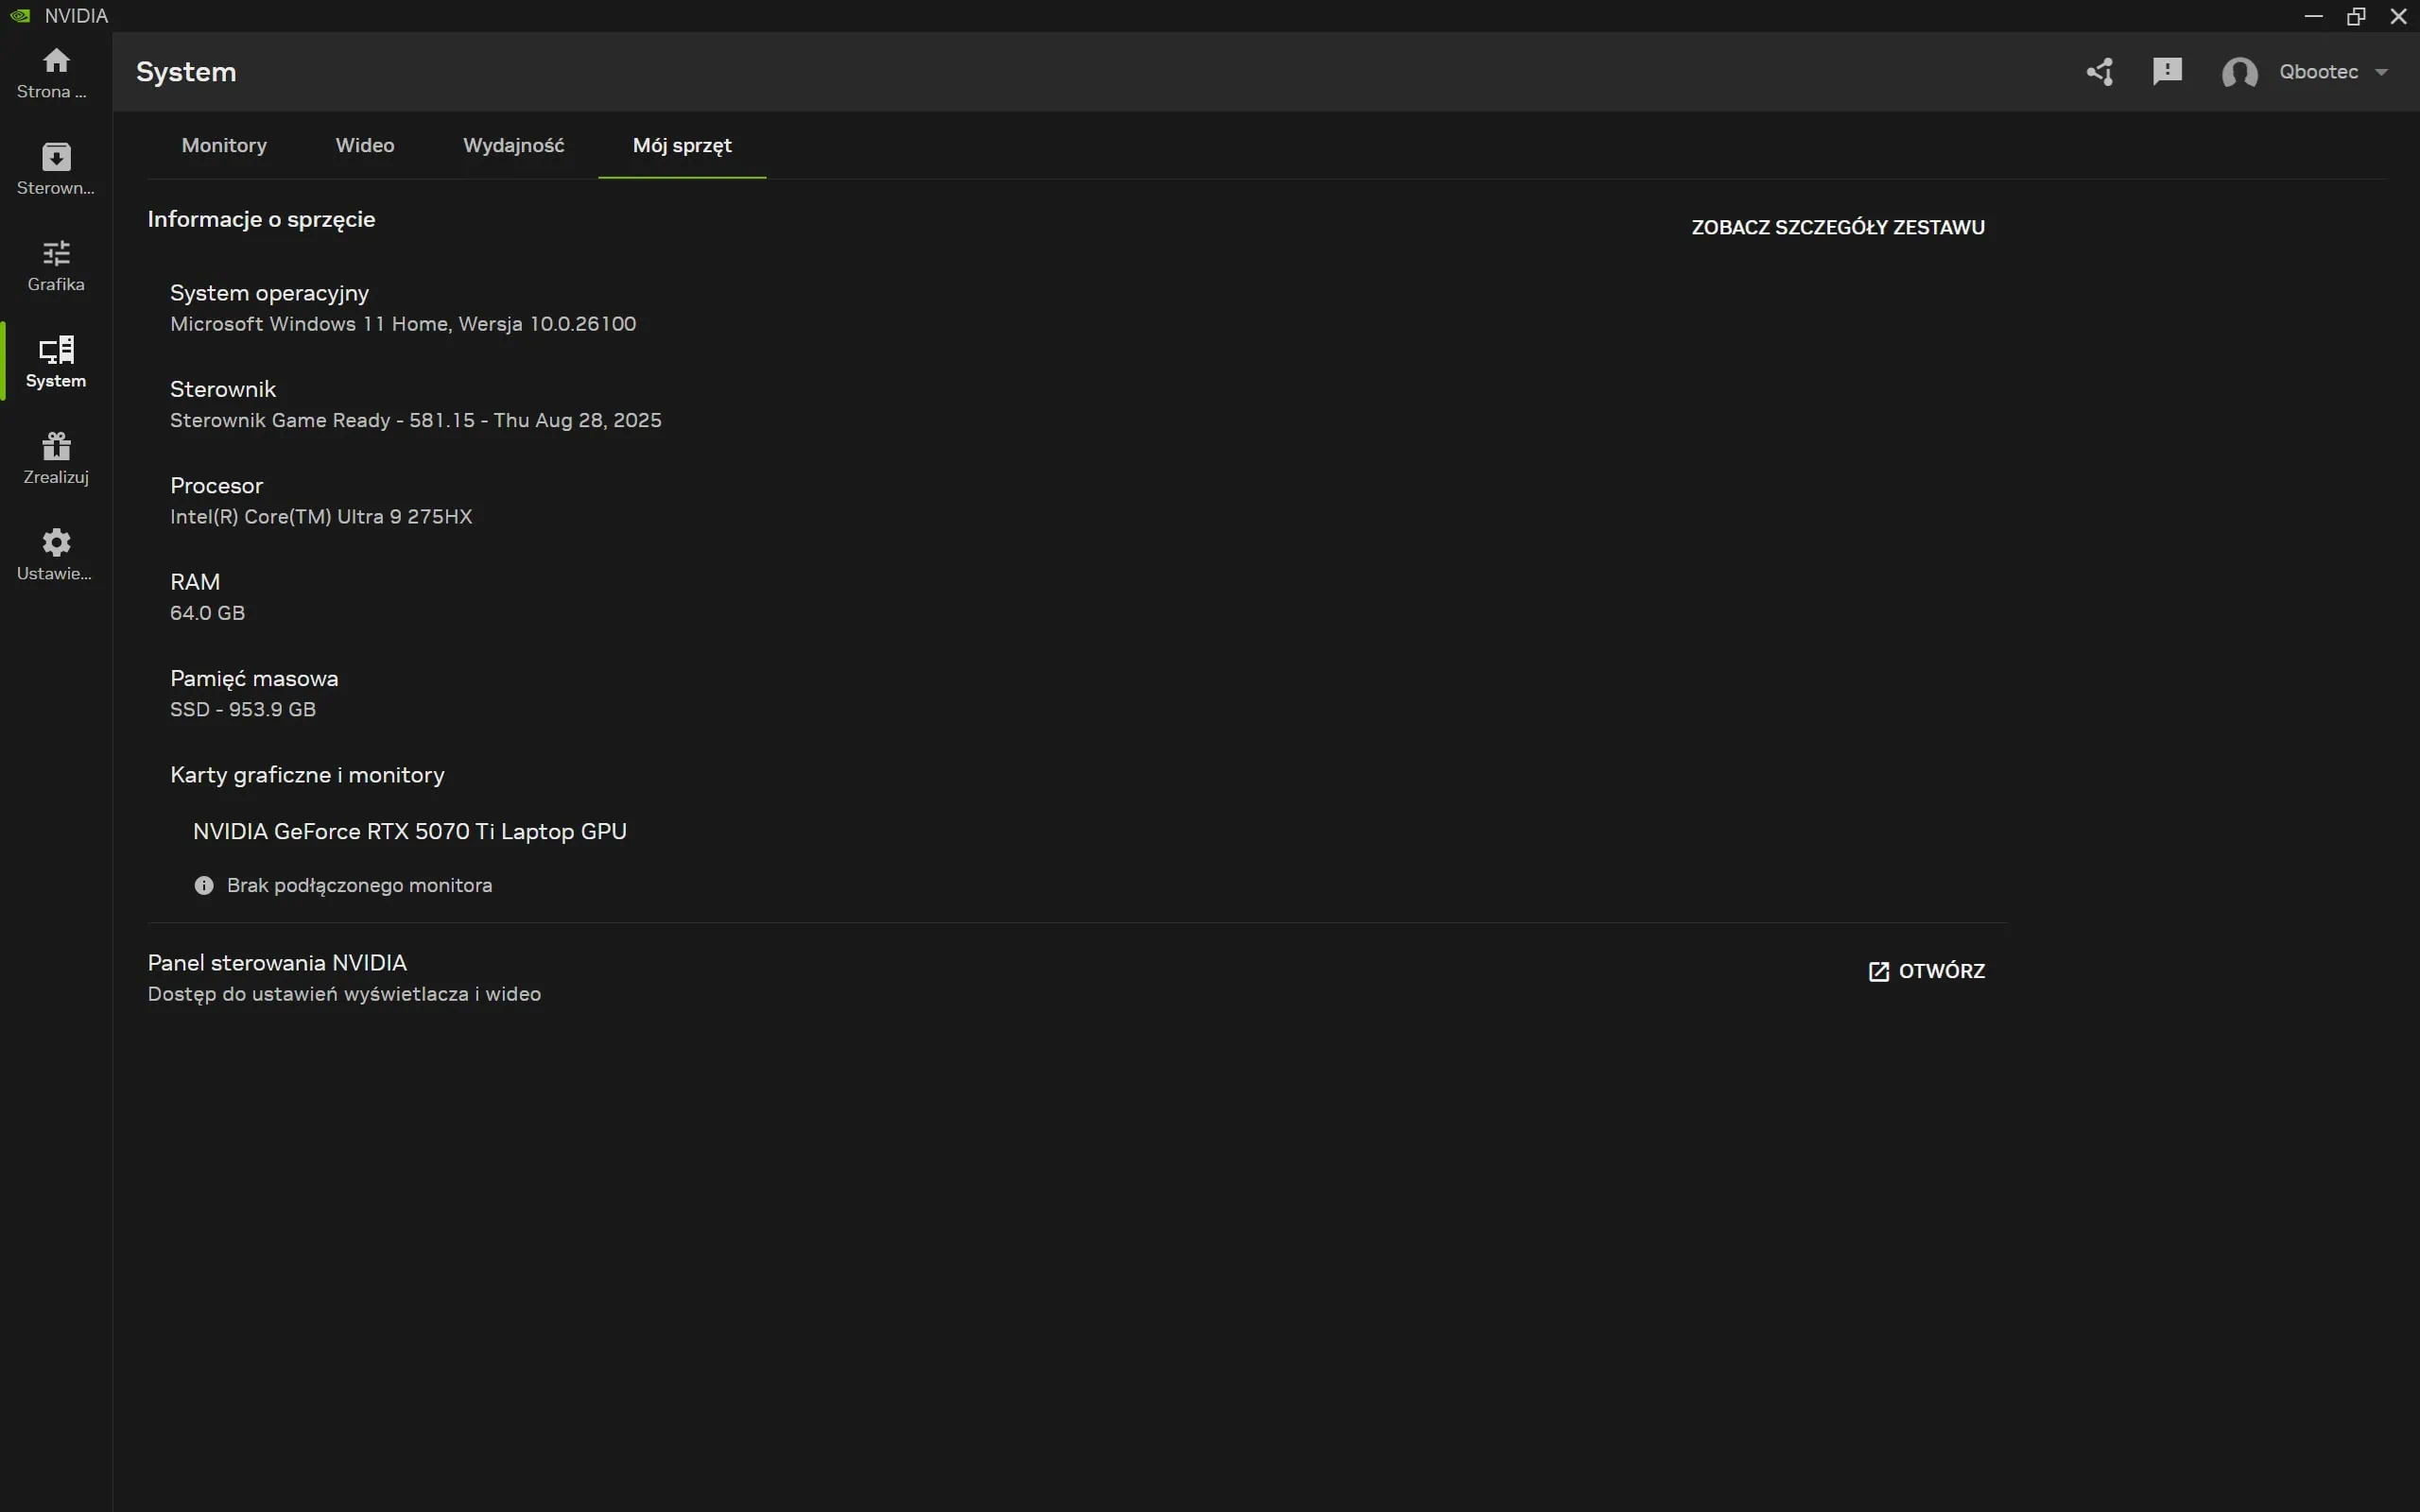Switch to the Monitory tab

coord(224,145)
